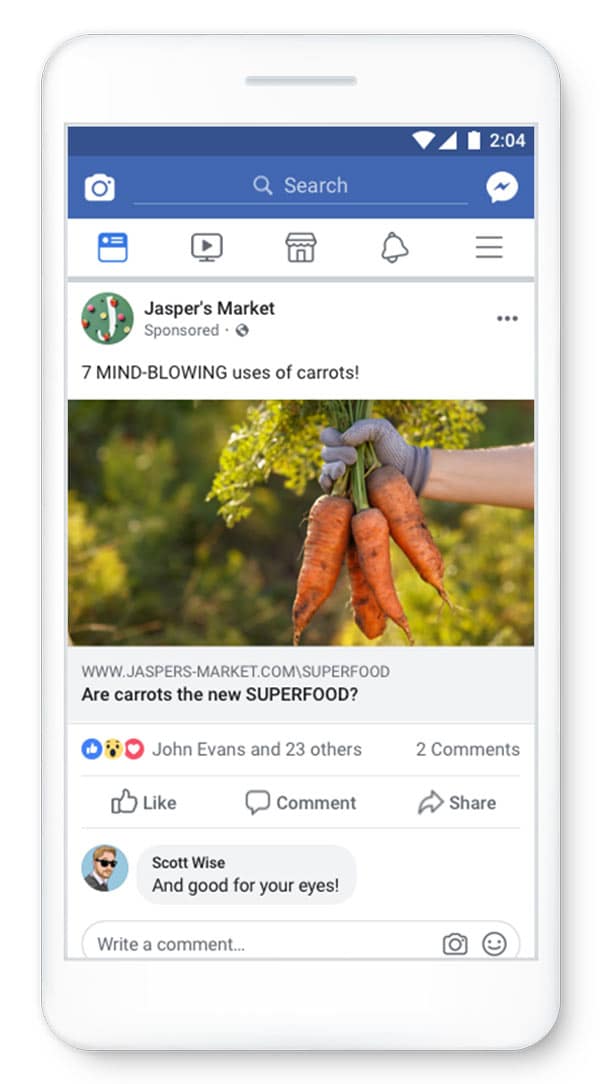The height and width of the screenshot is (1084, 600).
Task: Open the hamburger menu
Action: click(488, 247)
